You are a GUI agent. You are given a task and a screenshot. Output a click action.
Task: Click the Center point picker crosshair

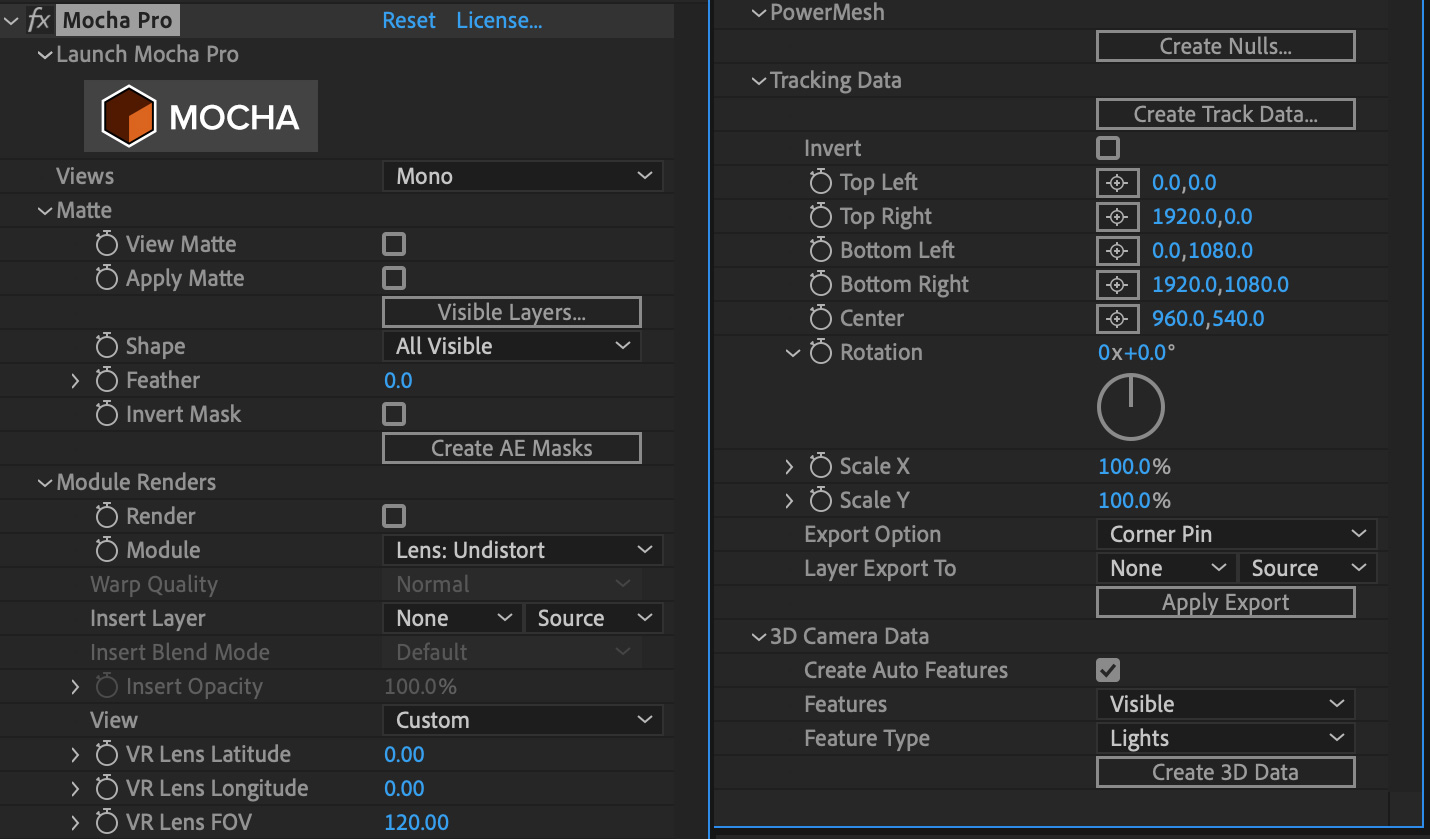pos(1118,319)
